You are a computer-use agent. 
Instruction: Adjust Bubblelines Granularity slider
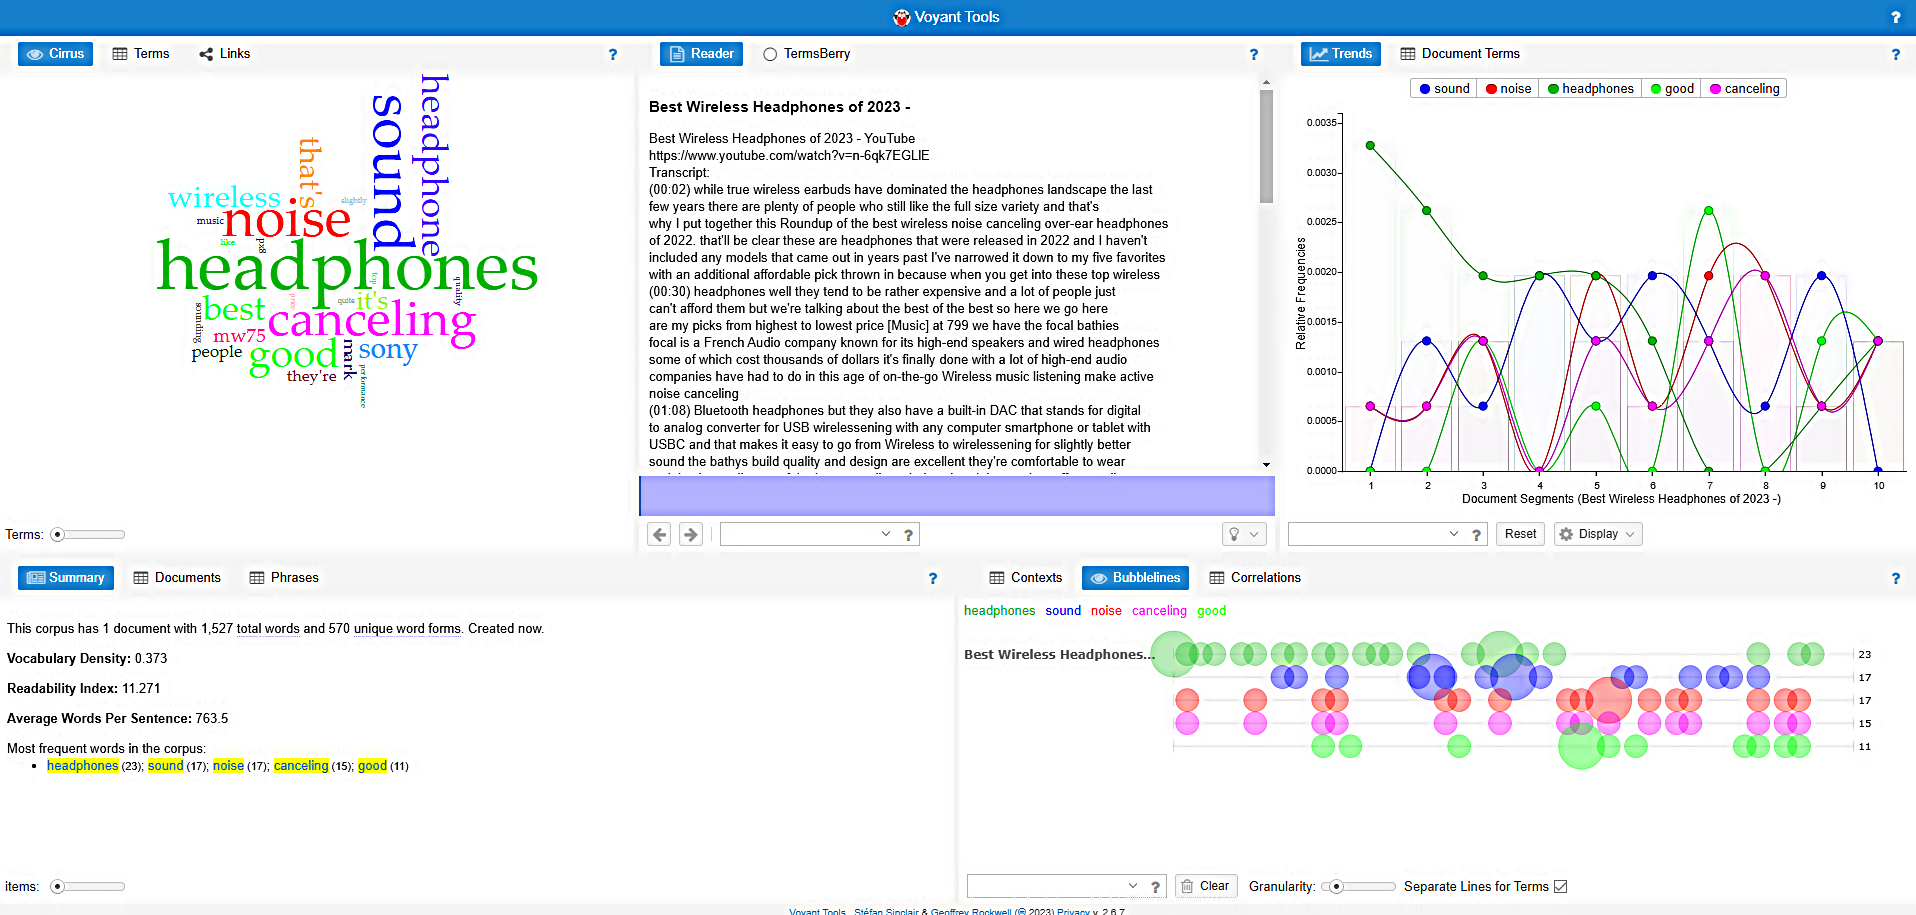point(1358,887)
